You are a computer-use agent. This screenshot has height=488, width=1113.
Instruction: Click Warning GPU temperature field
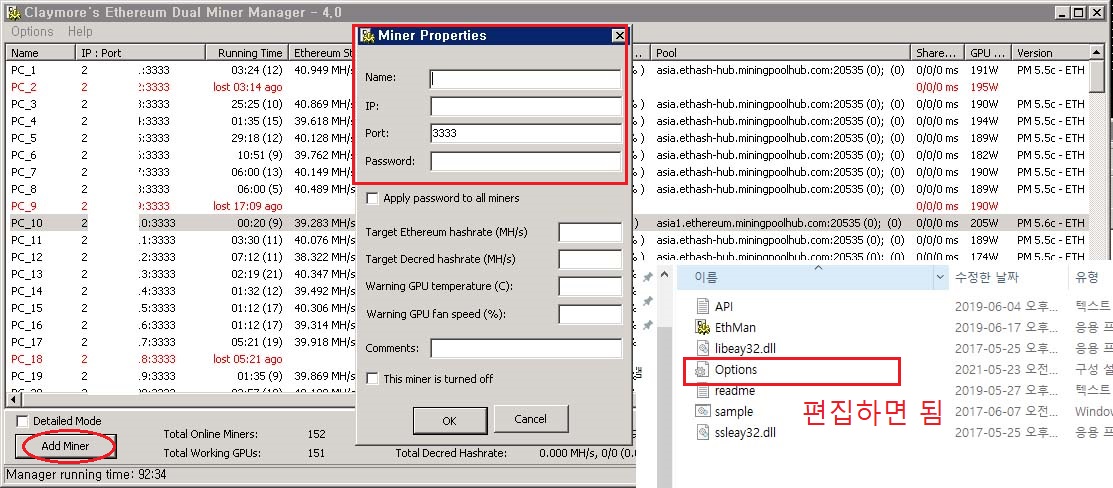[590, 286]
